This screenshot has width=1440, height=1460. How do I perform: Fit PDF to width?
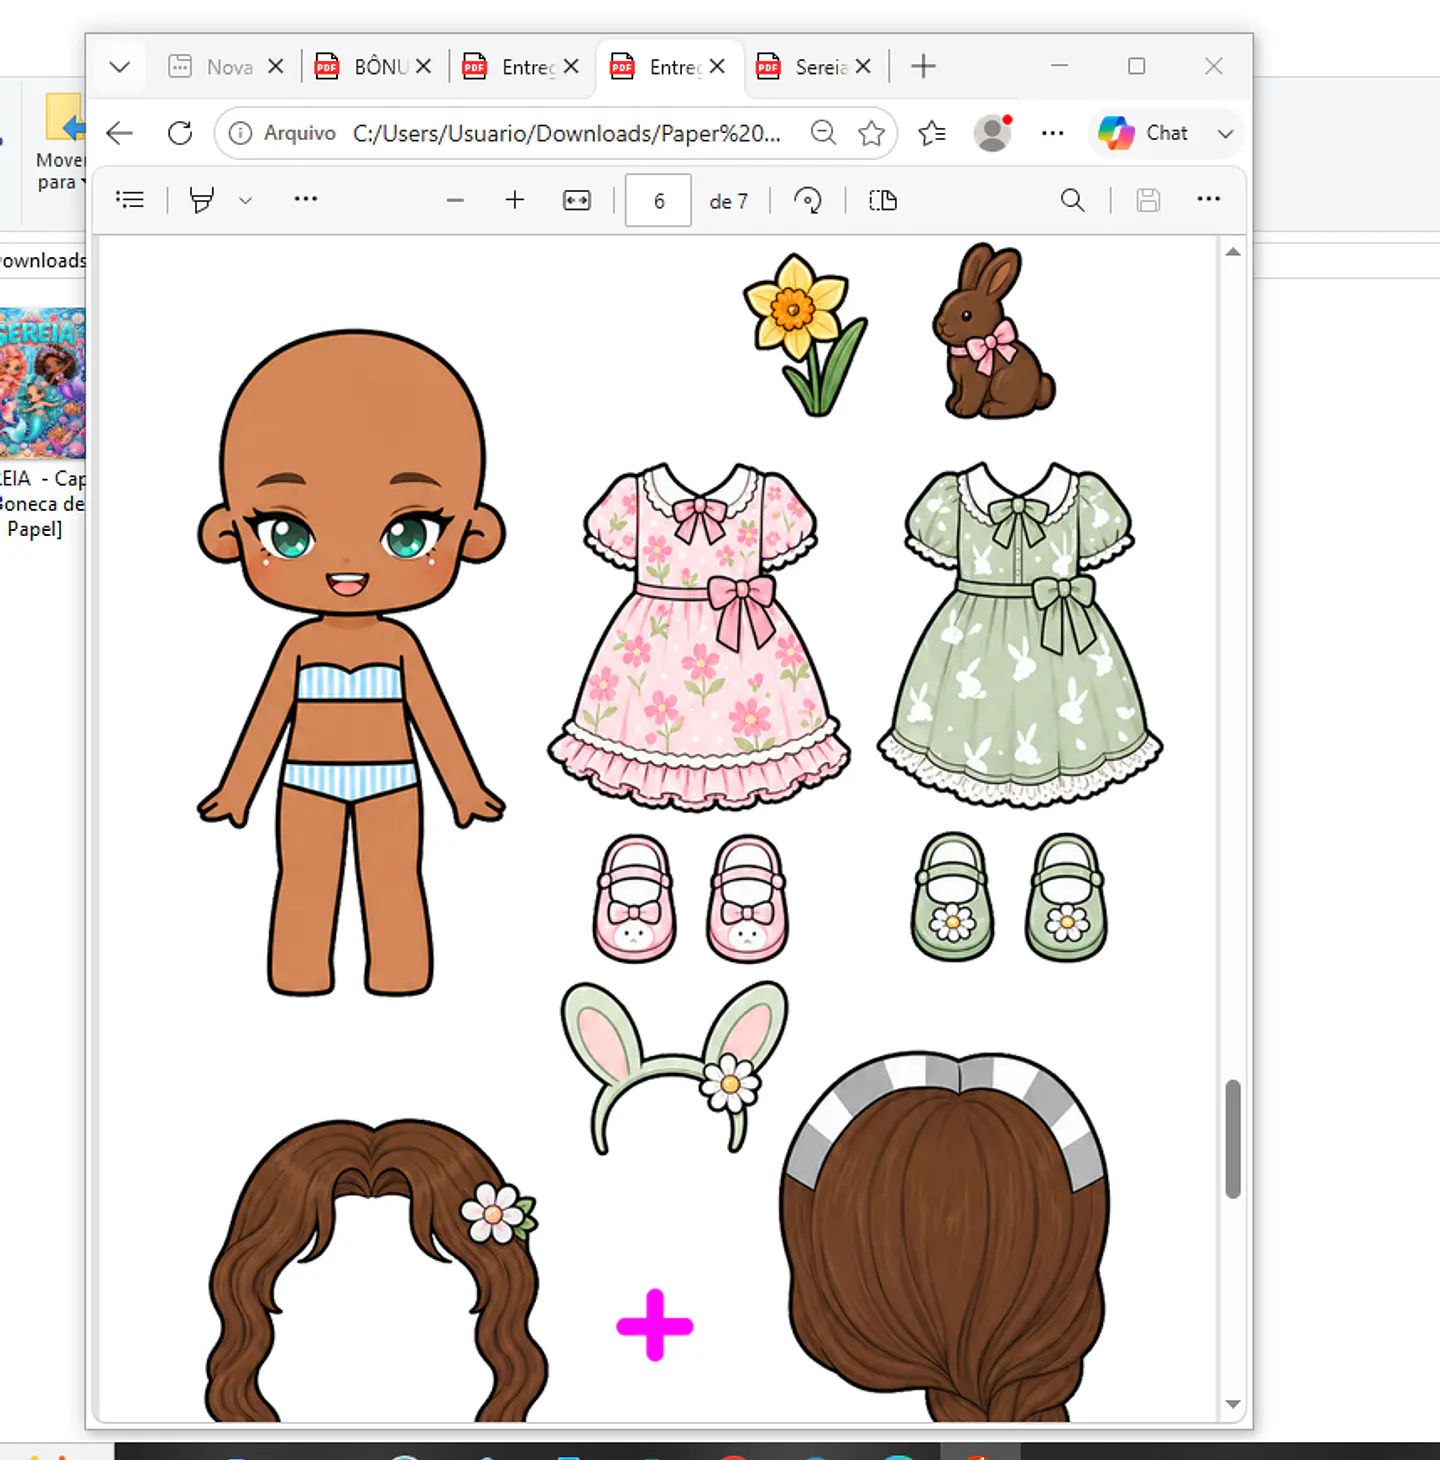(577, 200)
